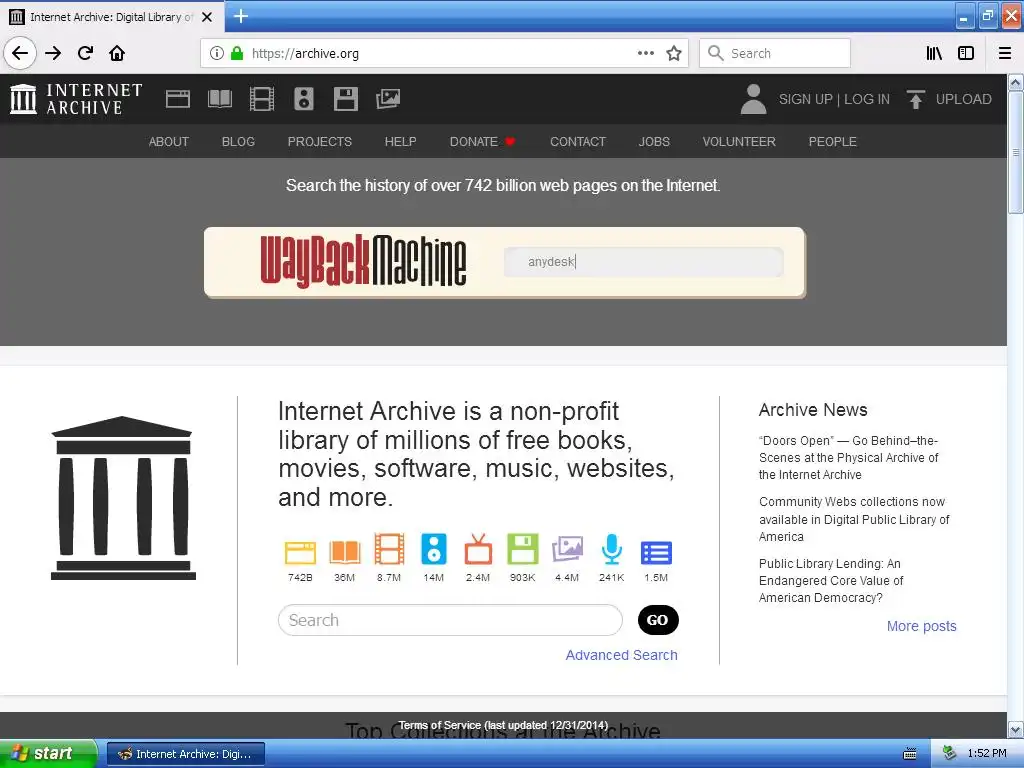Viewport: 1024px width, 768px height.
Task: Open the HELP menu item
Action: [x=400, y=142]
